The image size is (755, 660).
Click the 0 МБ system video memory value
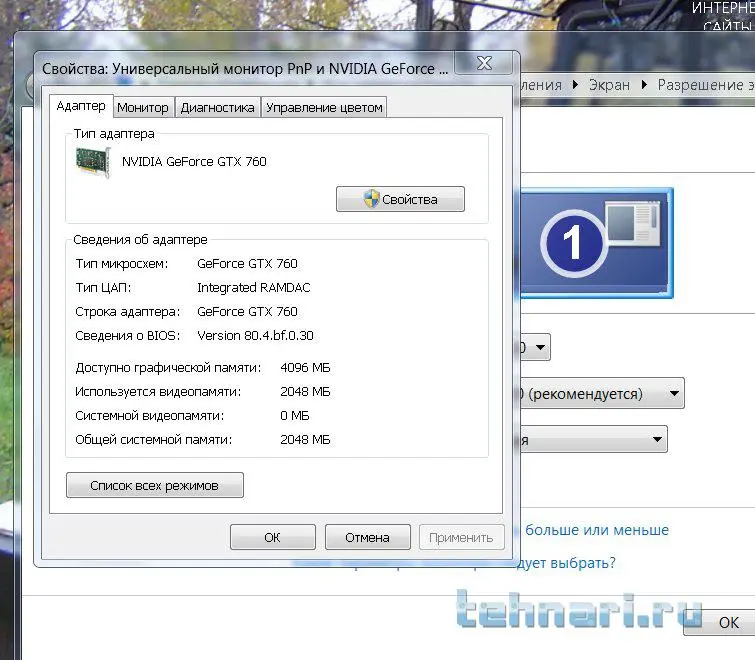click(295, 415)
